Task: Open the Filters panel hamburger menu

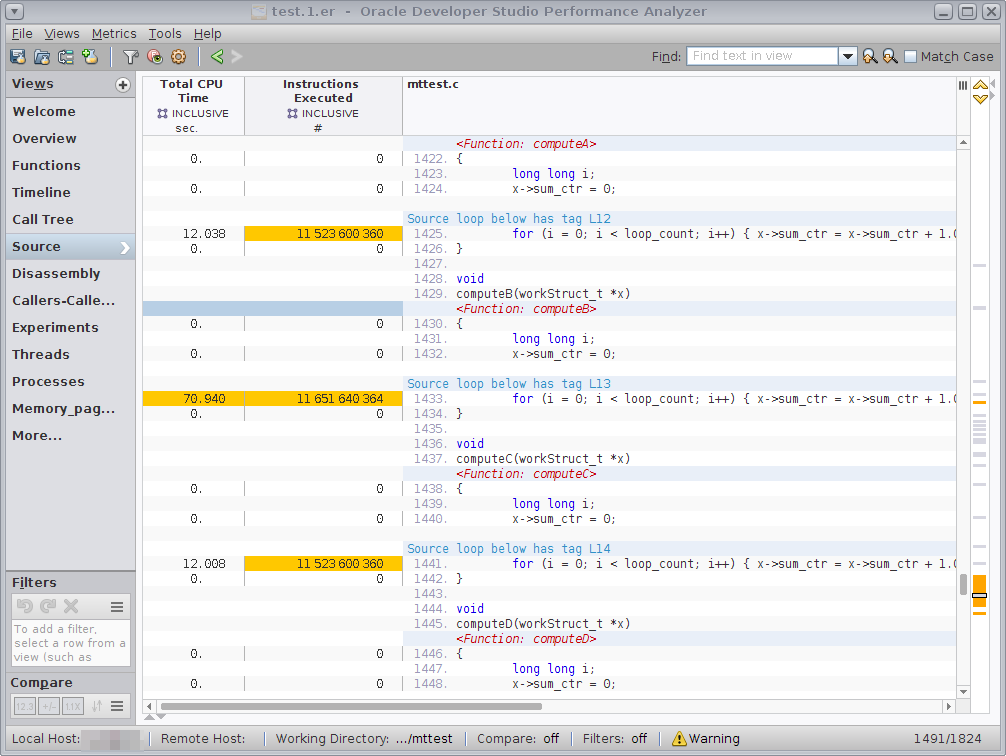Action: coord(117,607)
